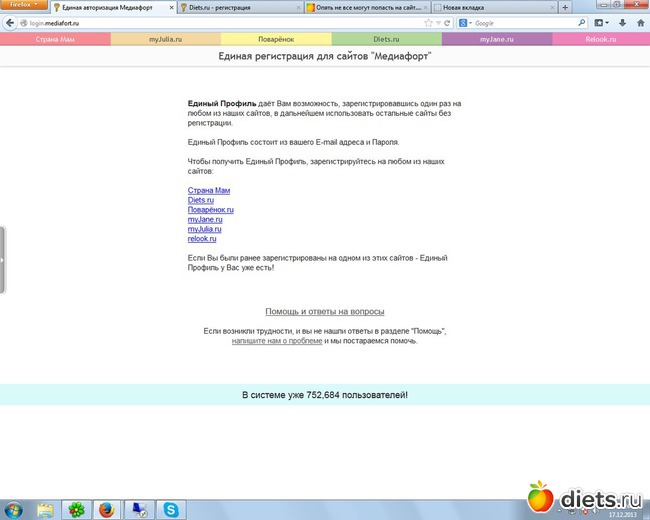Viewport: 650px width, 520px height.
Task: Open the Firefox application menu button
Action: coord(22,6)
